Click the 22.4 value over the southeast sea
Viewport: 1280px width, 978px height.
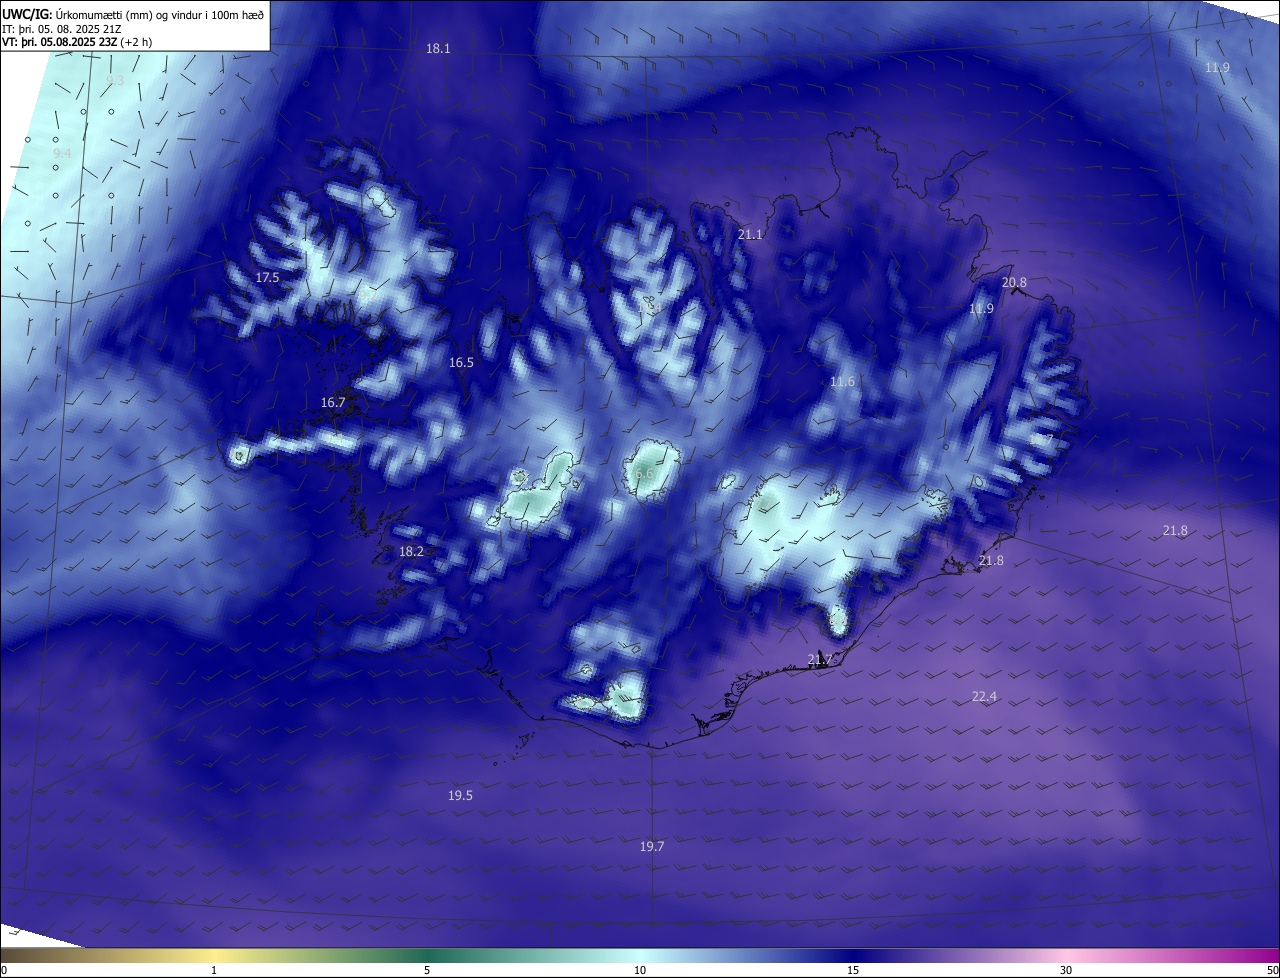tap(984, 696)
